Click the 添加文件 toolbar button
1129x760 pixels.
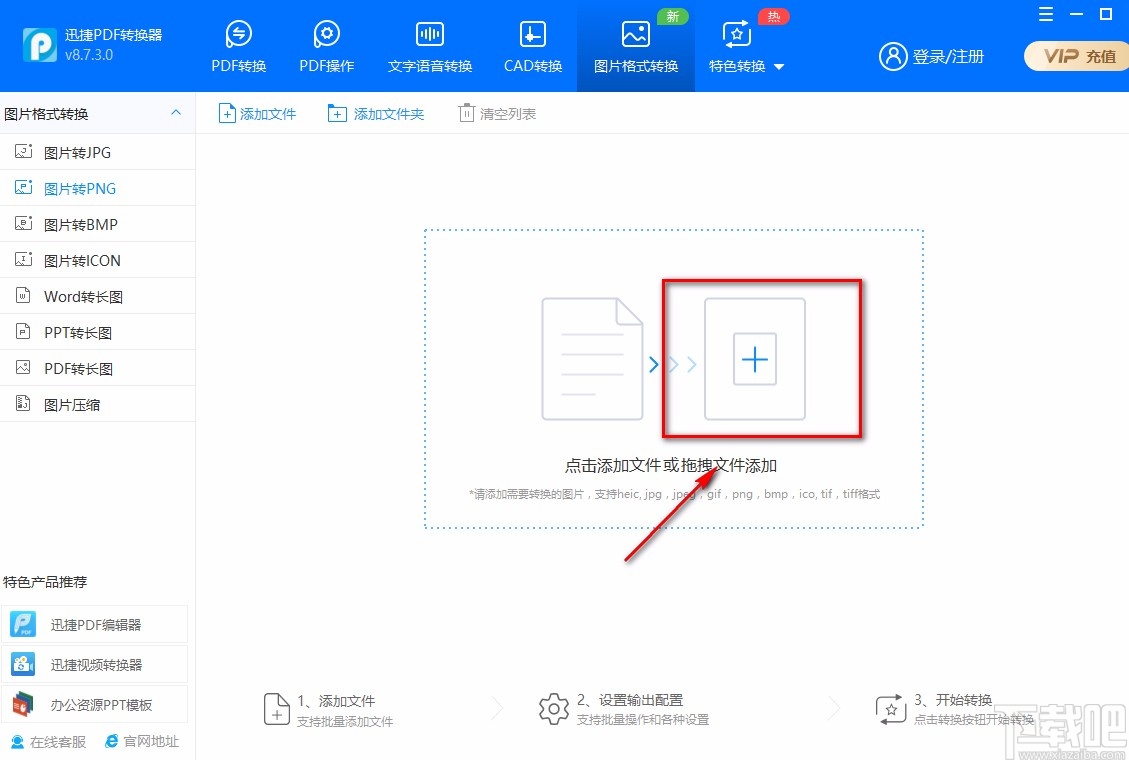tap(257, 113)
